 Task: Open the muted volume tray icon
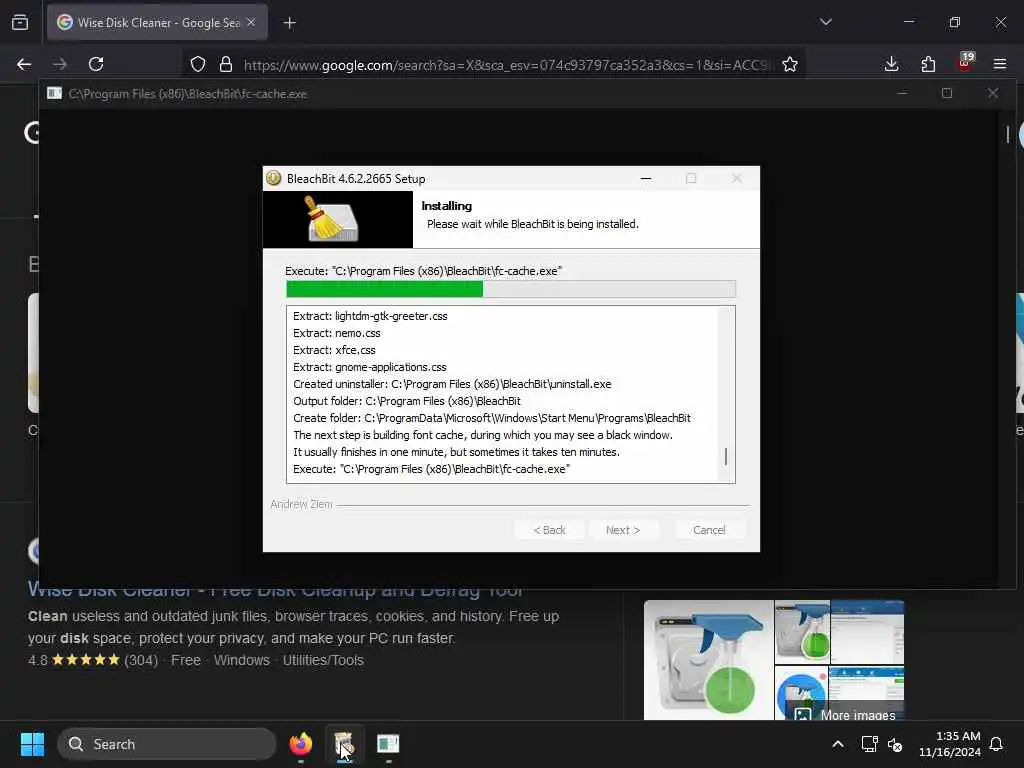(x=895, y=744)
